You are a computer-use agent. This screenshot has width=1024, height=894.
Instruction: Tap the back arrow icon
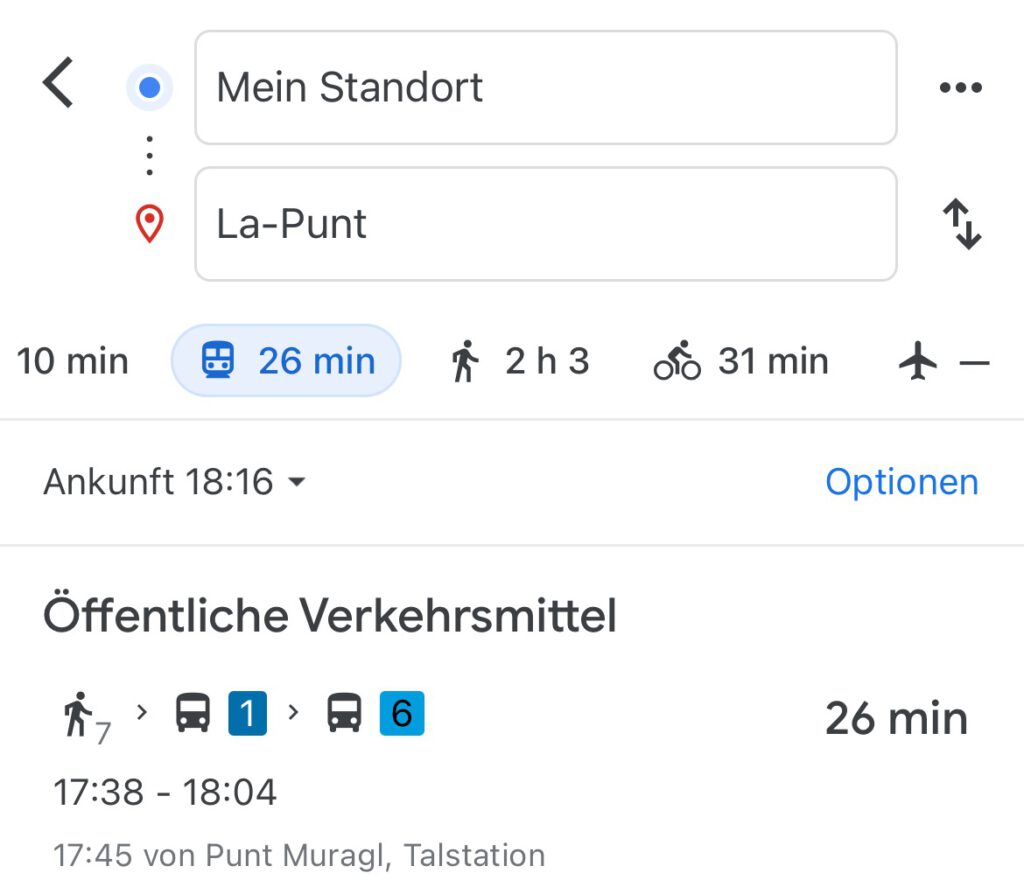[x=58, y=82]
